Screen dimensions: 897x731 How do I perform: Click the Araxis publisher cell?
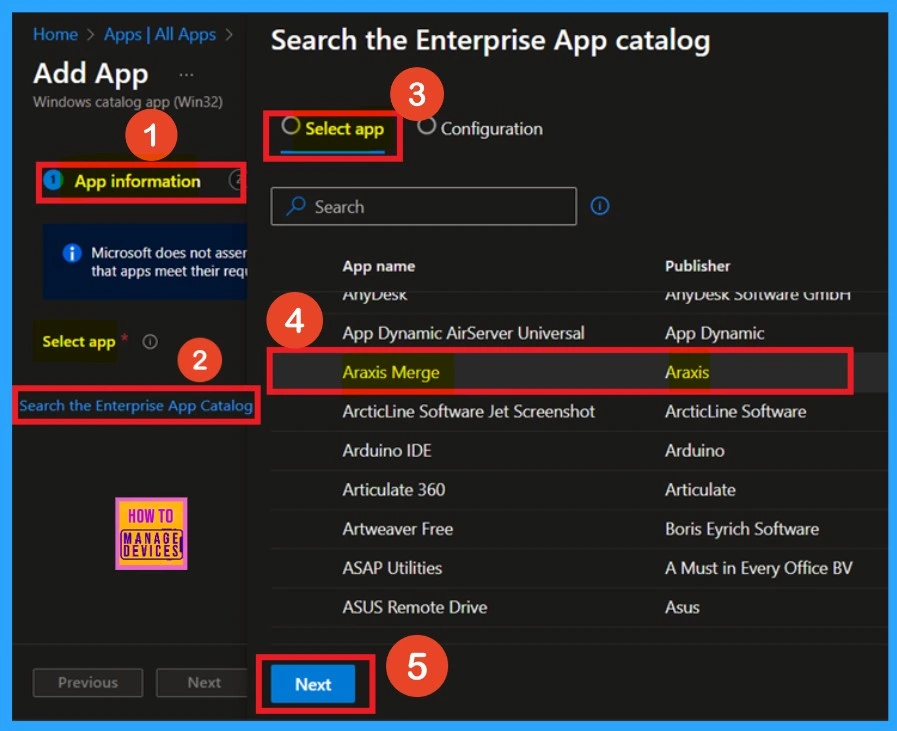tap(686, 372)
